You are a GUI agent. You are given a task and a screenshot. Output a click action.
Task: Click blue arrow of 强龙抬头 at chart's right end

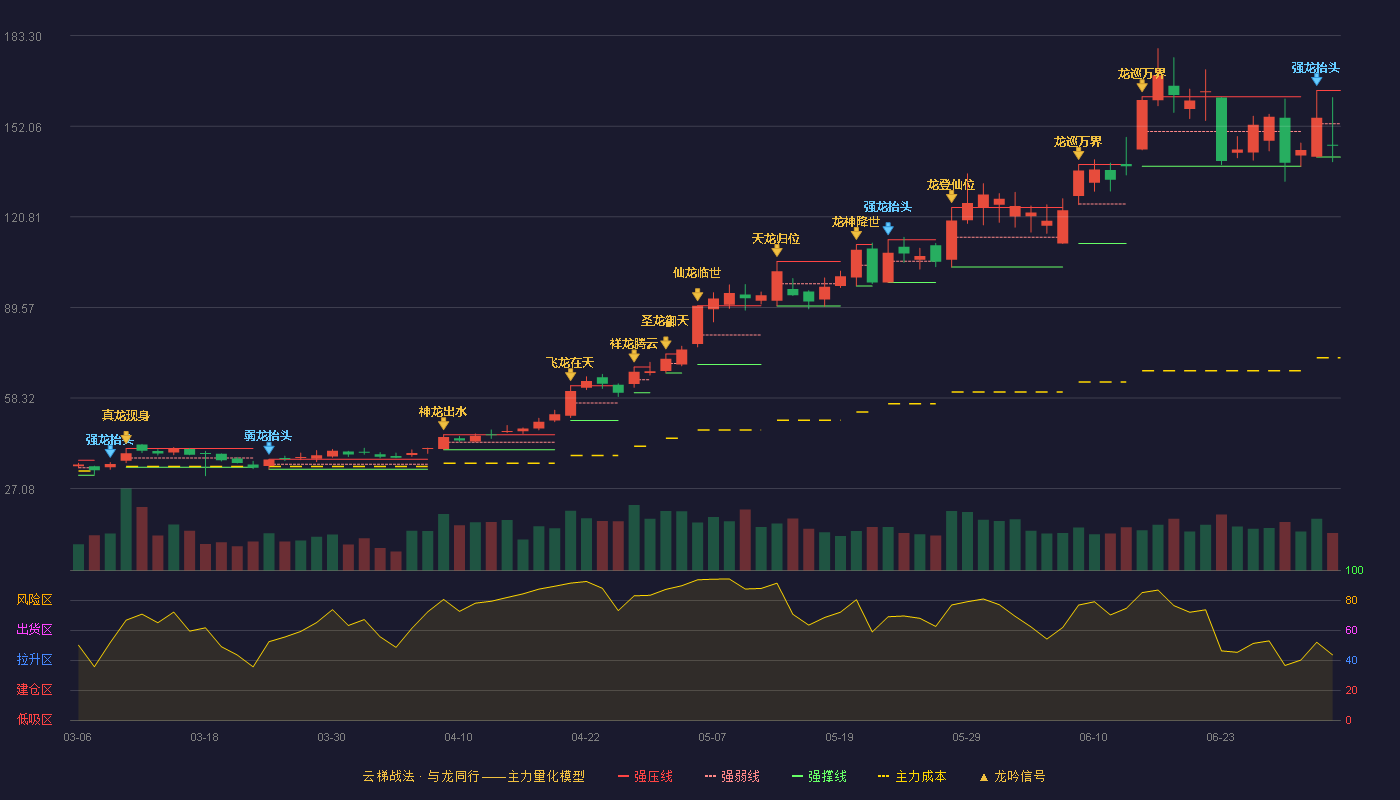coord(1317,79)
